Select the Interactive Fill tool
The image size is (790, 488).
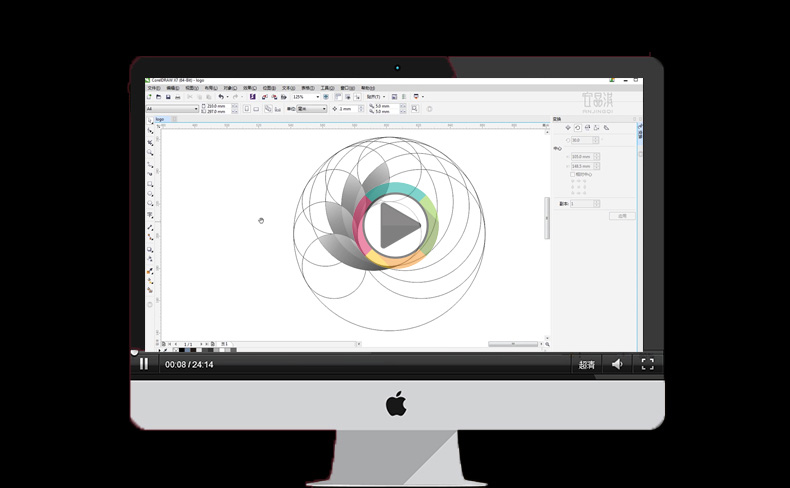click(150, 281)
